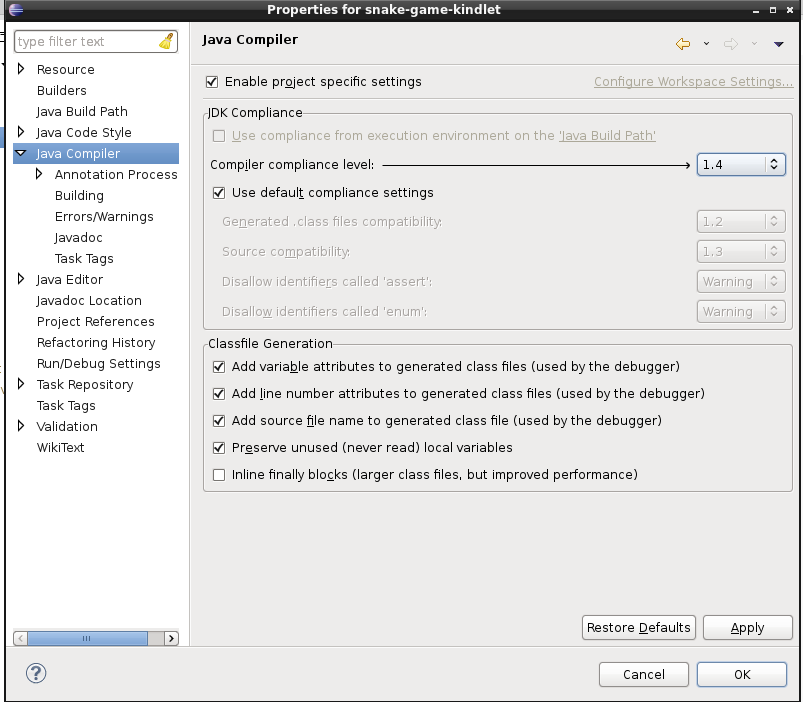Image resolution: width=803 pixels, height=702 pixels.
Task: Expand the Resource tree node
Action: [21, 69]
